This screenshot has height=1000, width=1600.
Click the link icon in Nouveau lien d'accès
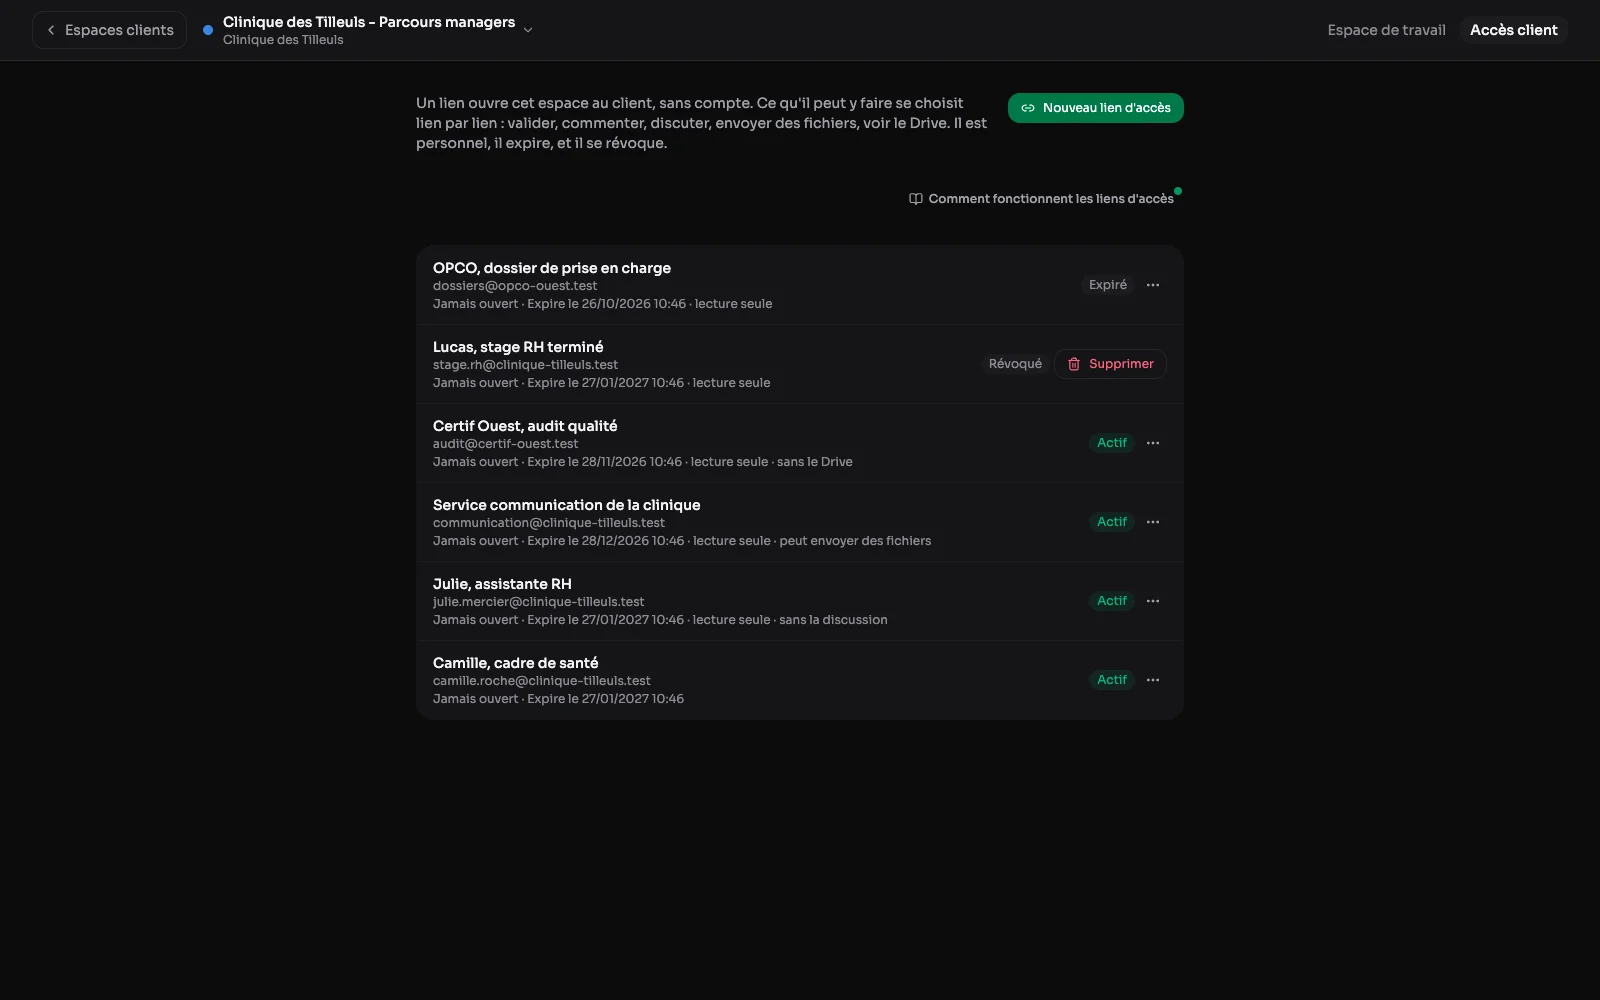1028,108
